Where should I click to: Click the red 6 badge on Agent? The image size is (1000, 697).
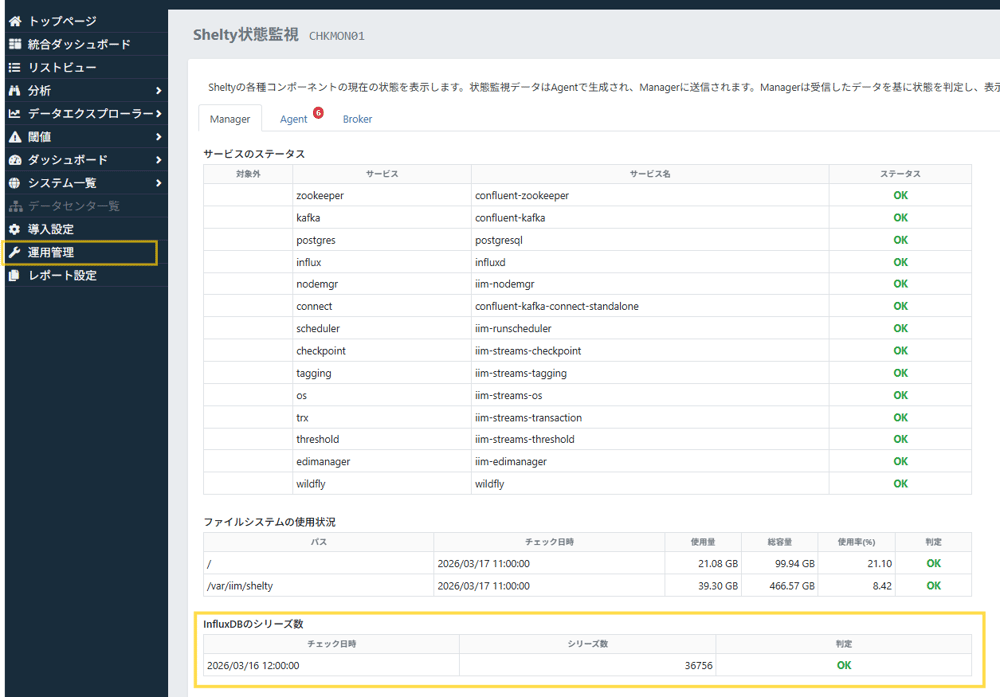(318, 113)
